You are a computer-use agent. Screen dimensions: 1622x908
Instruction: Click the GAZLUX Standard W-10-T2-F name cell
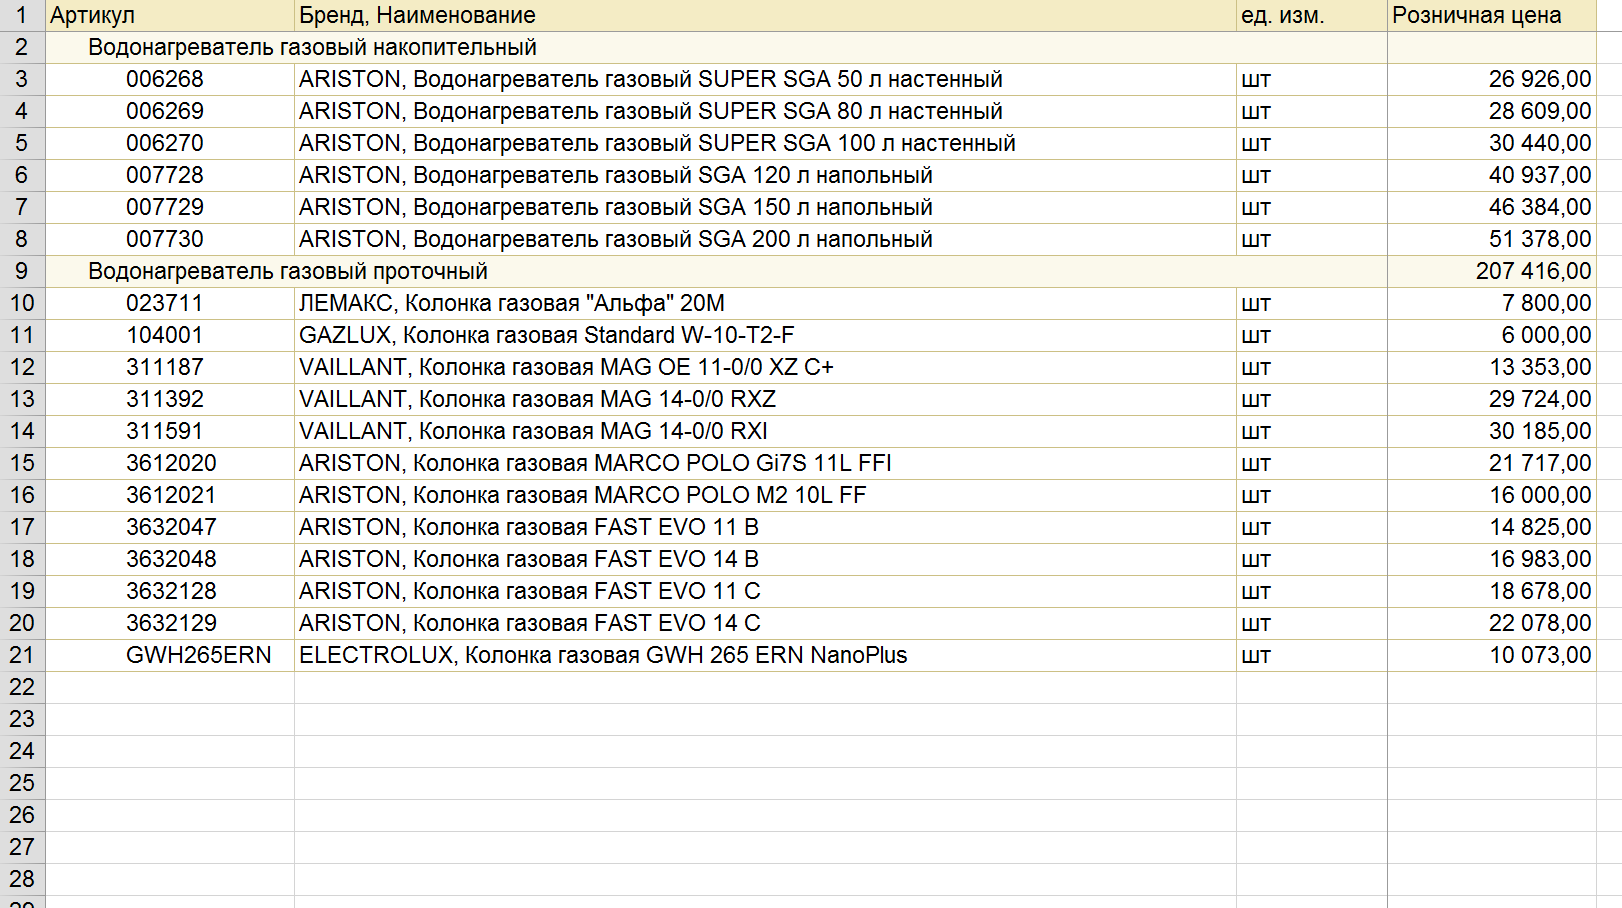tap(765, 335)
